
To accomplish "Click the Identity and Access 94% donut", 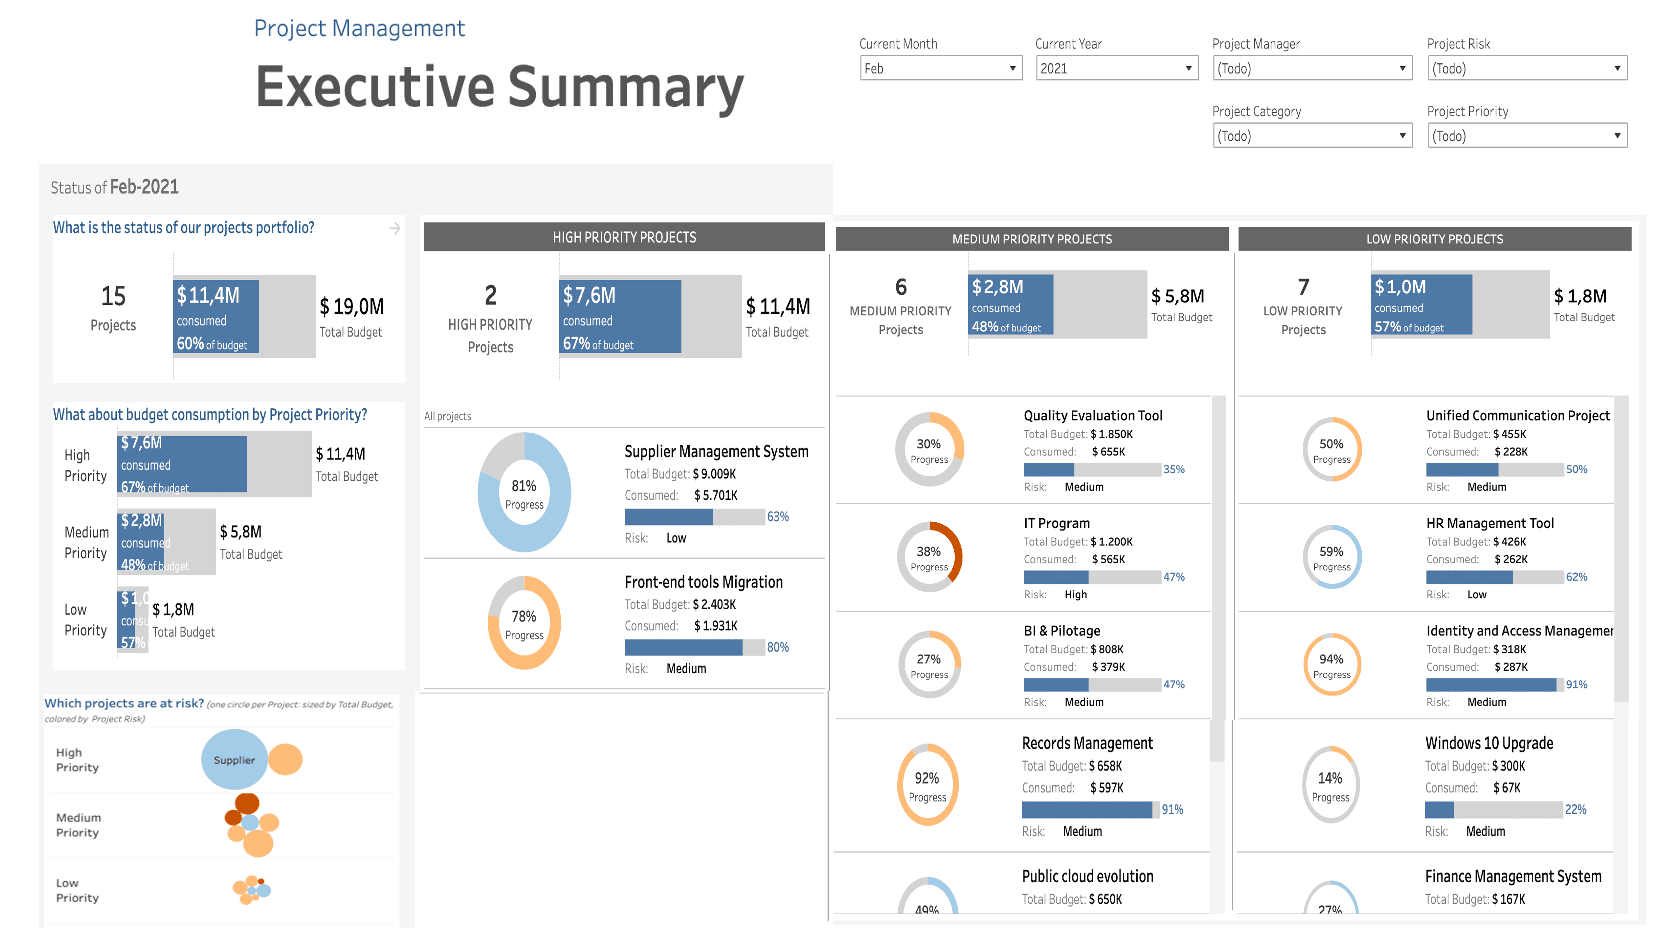I will (x=1332, y=665).
